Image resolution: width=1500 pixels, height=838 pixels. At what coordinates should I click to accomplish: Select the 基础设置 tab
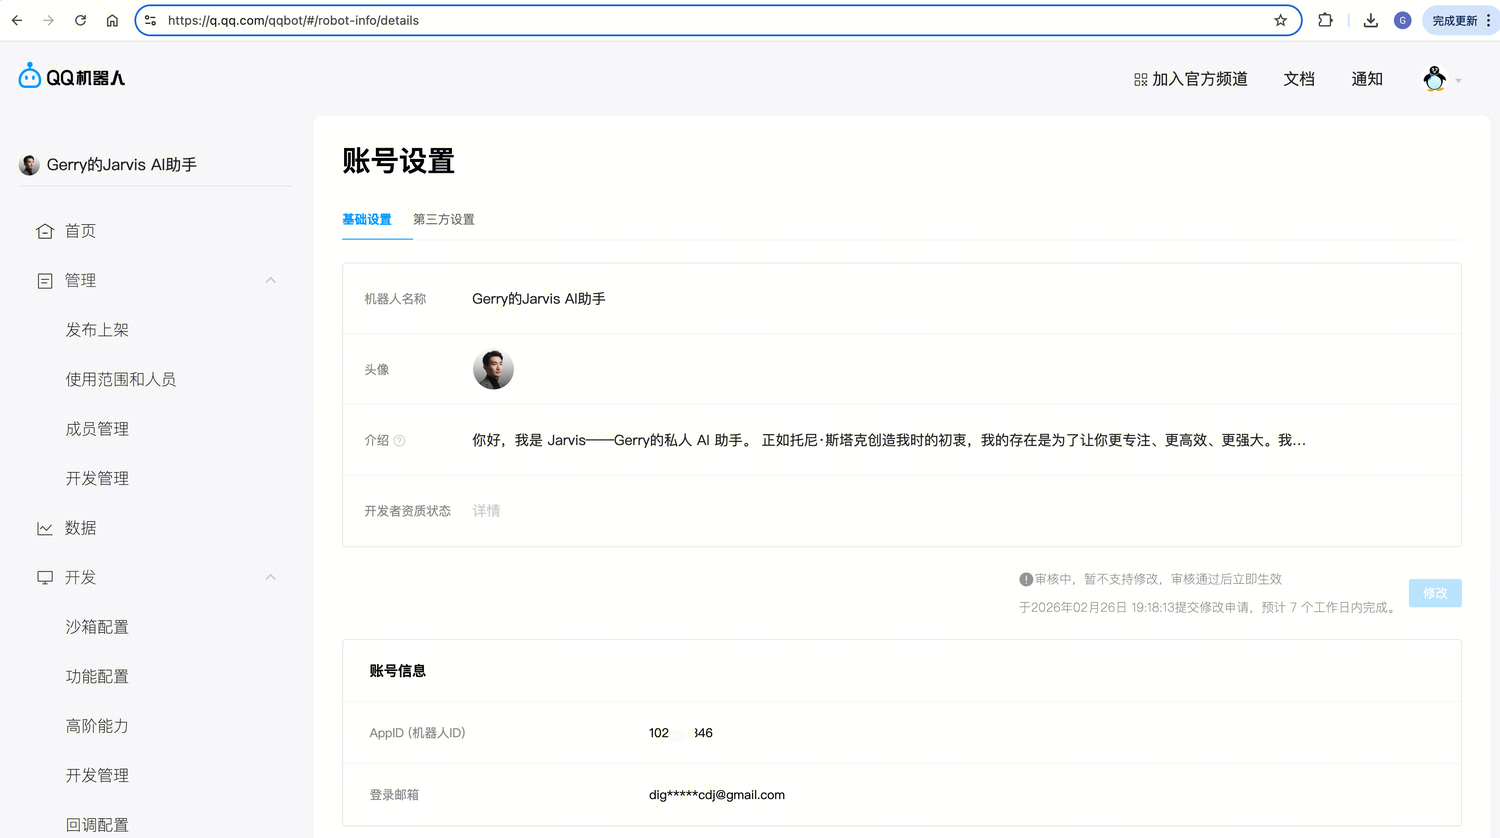pos(367,220)
